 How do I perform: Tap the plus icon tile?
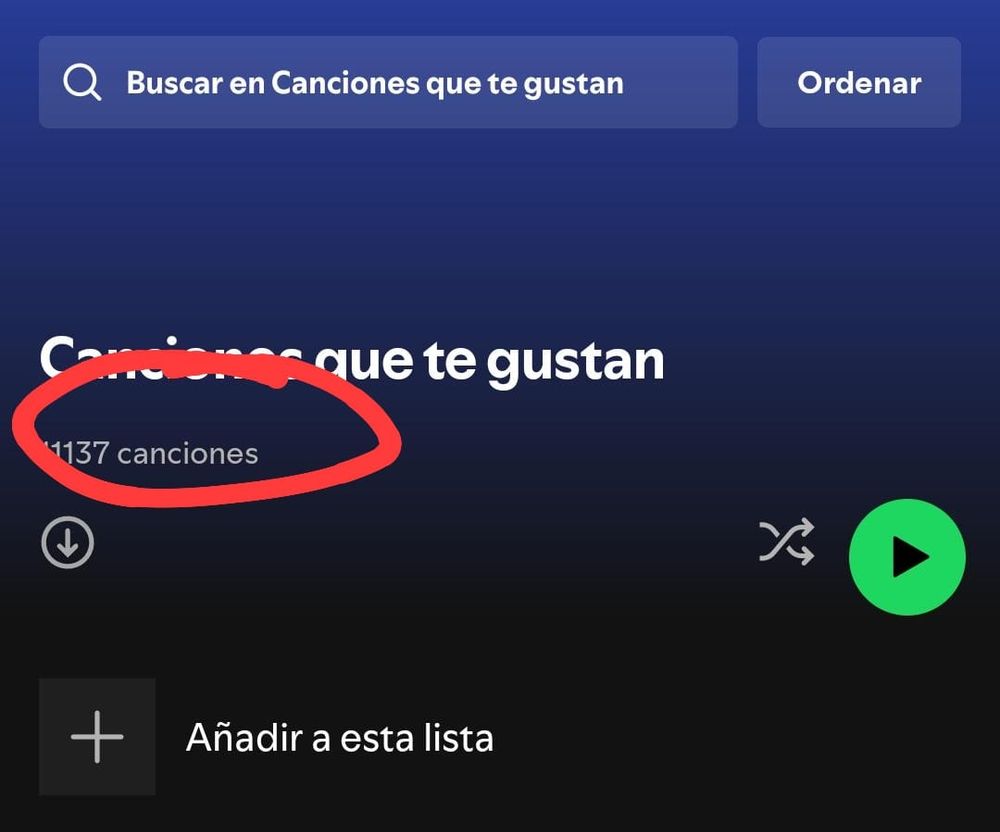pyautogui.click(x=97, y=737)
